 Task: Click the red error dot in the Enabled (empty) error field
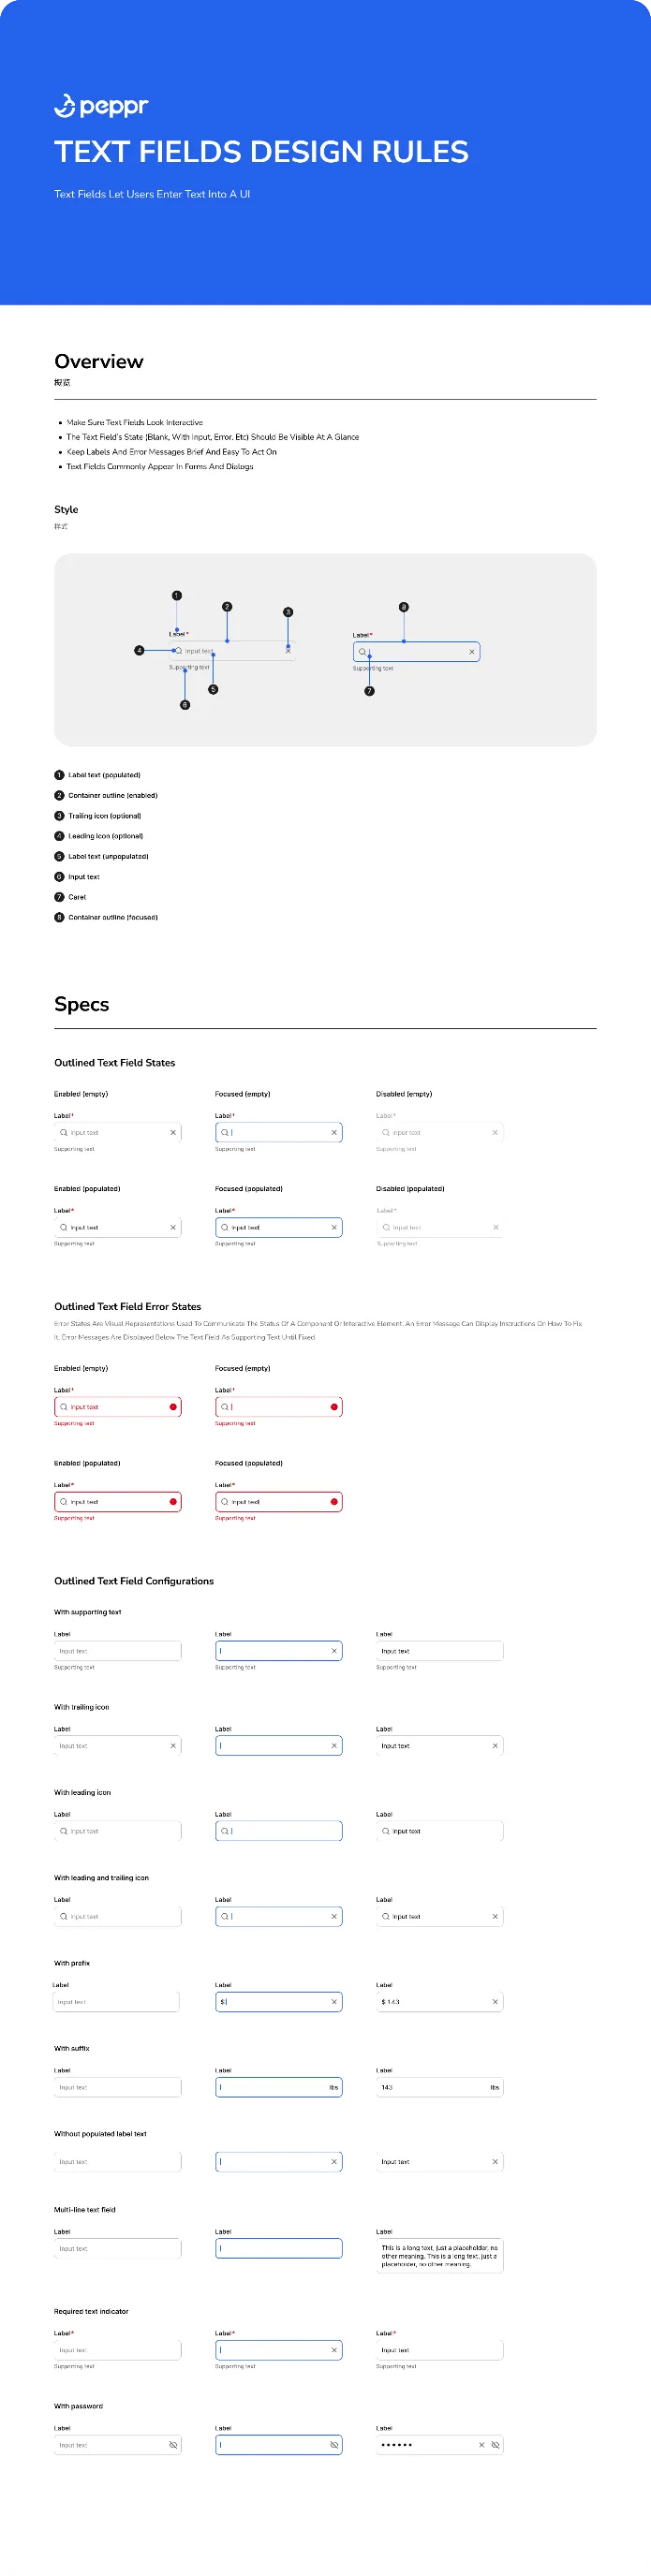(x=173, y=1407)
